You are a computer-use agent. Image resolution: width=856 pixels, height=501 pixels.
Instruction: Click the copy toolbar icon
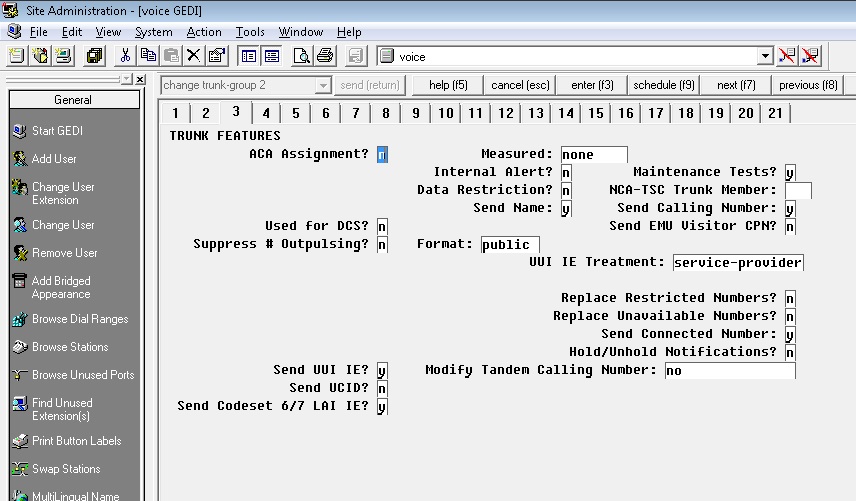148,56
